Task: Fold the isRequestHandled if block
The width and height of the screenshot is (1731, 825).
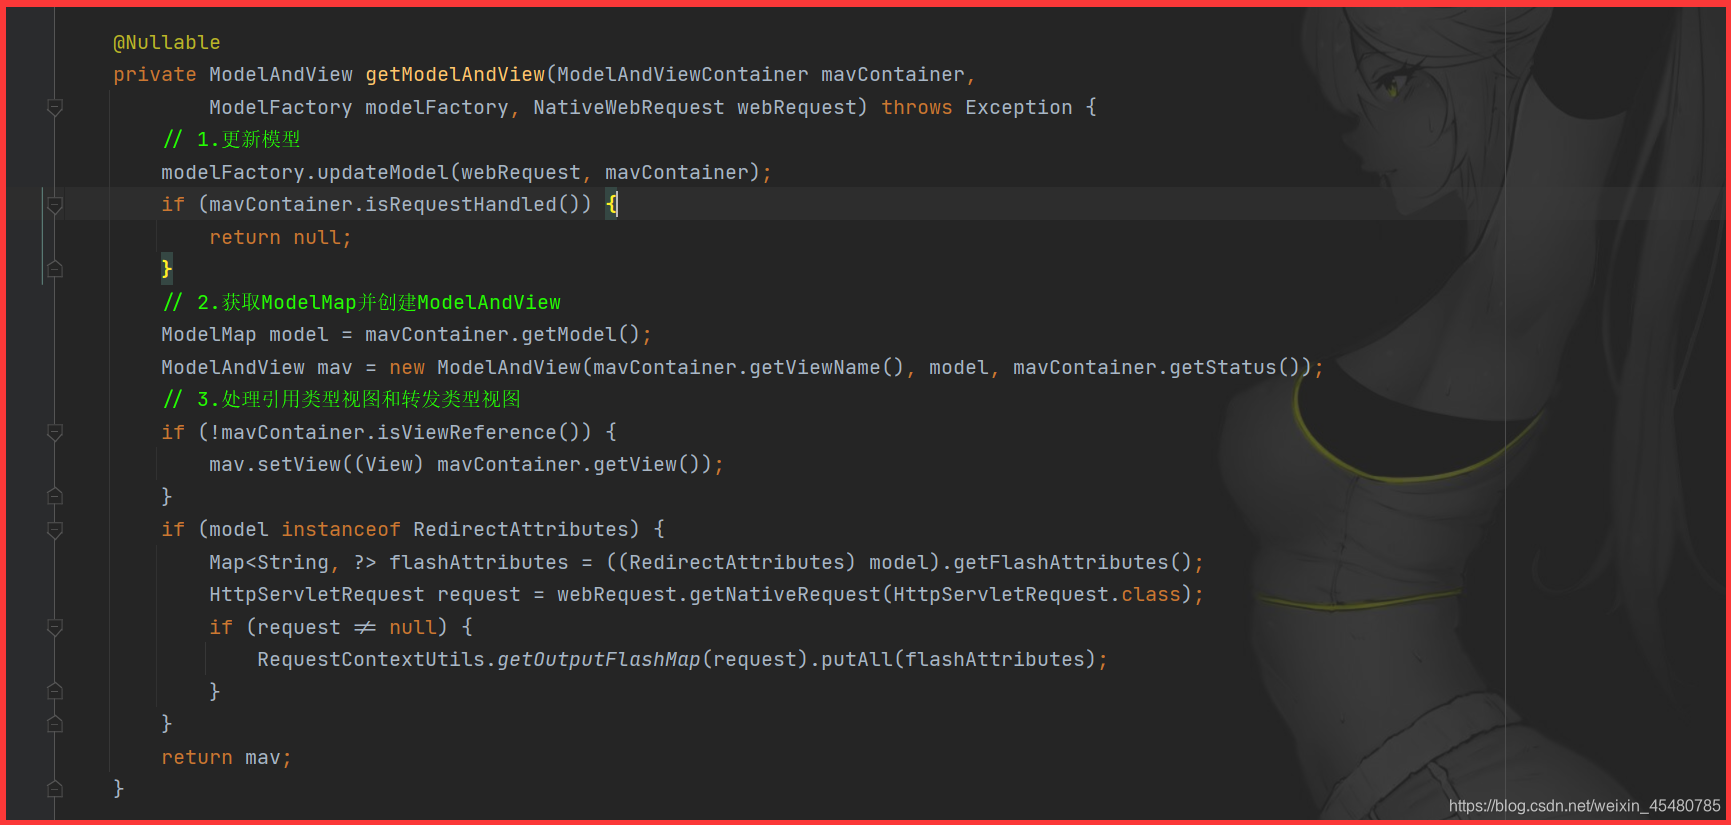Action: pos(55,205)
